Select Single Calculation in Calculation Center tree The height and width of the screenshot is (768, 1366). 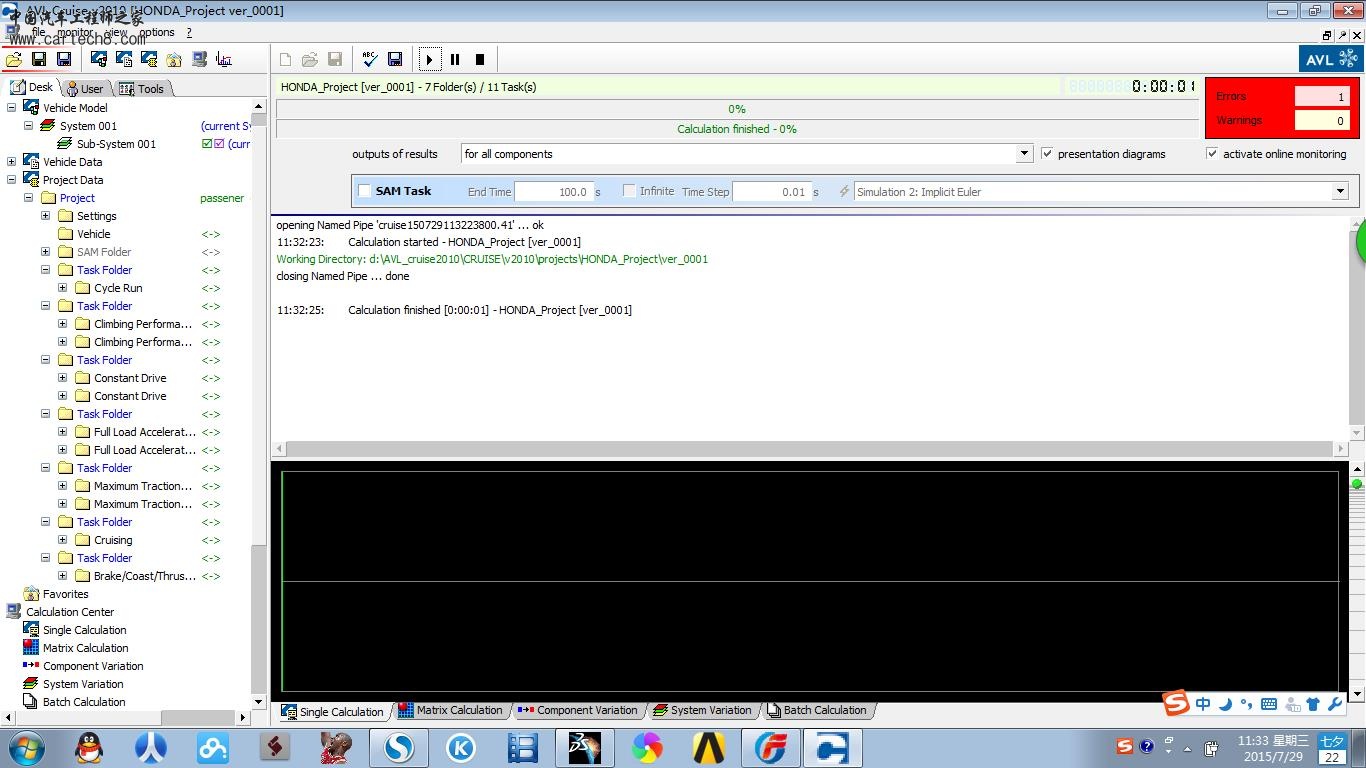tap(85, 630)
